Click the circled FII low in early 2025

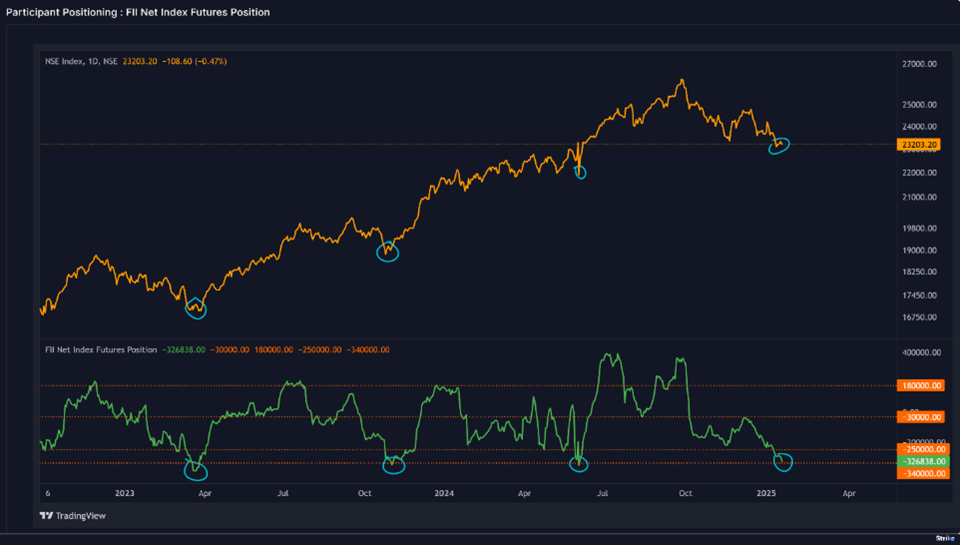pos(782,461)
